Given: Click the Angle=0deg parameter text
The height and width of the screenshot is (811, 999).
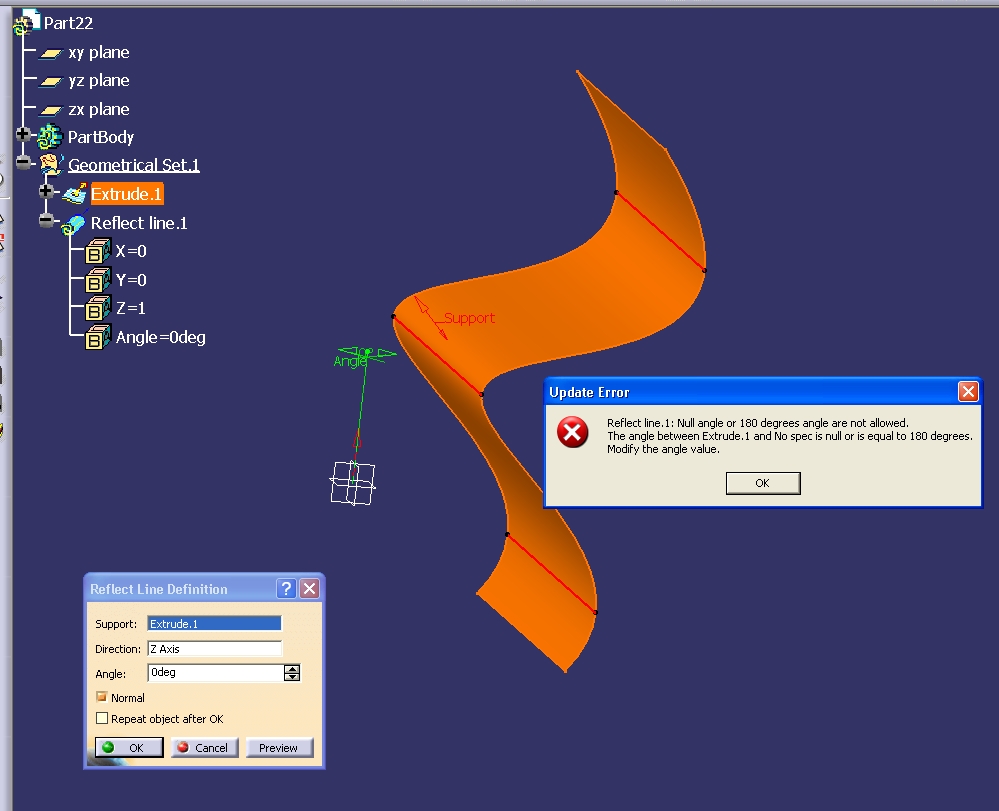Looking at the screenshot, I should click(x=161, y=337).
